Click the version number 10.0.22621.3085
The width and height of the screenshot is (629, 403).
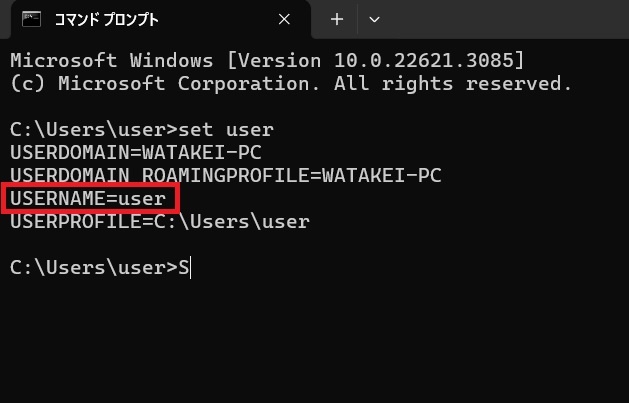[x=424, y=61]
